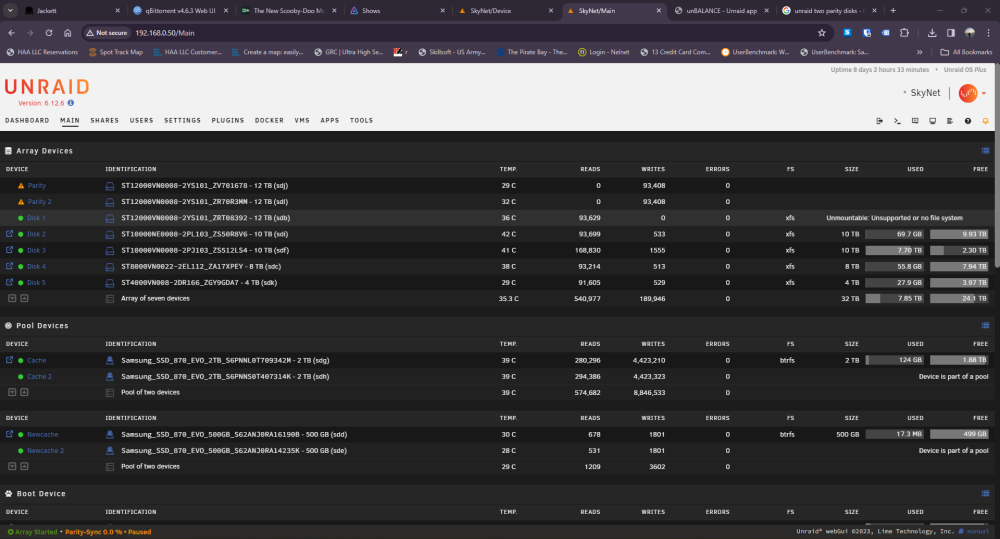Open Chrome three-dot menu

coord(989,33)
